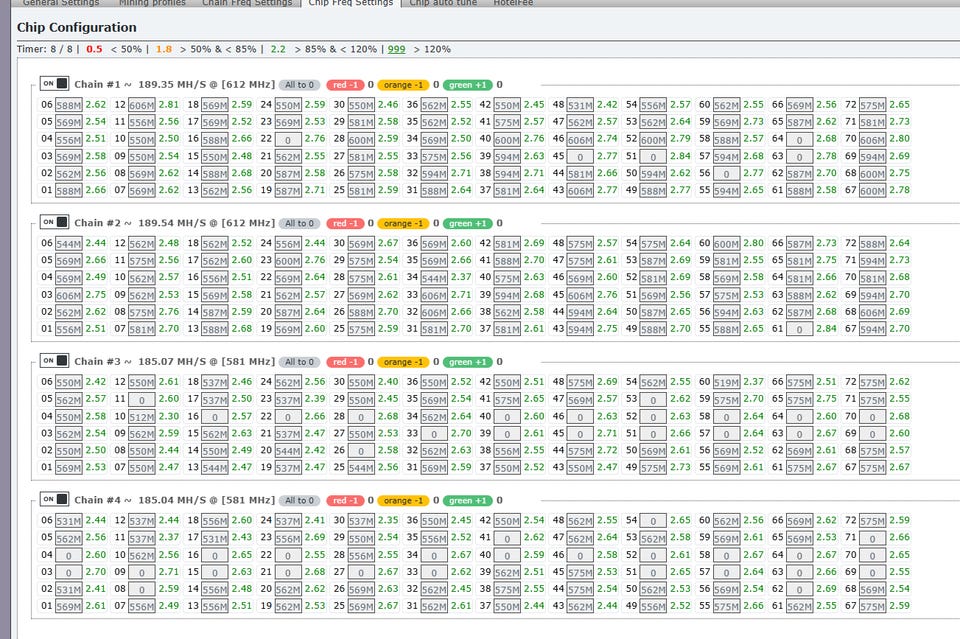Select chip 06 frequency field in Chain #1
The width and height of the screenshot is (960, 639).
pos(68,105)
